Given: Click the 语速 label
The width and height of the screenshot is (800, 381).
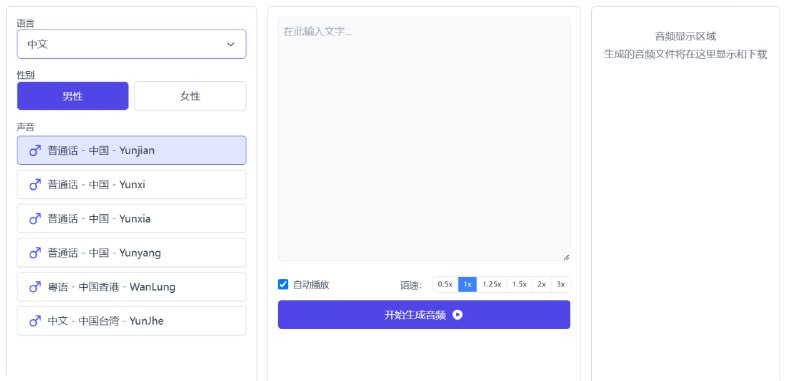Looking at the screenshot, I should coord(411,285).
